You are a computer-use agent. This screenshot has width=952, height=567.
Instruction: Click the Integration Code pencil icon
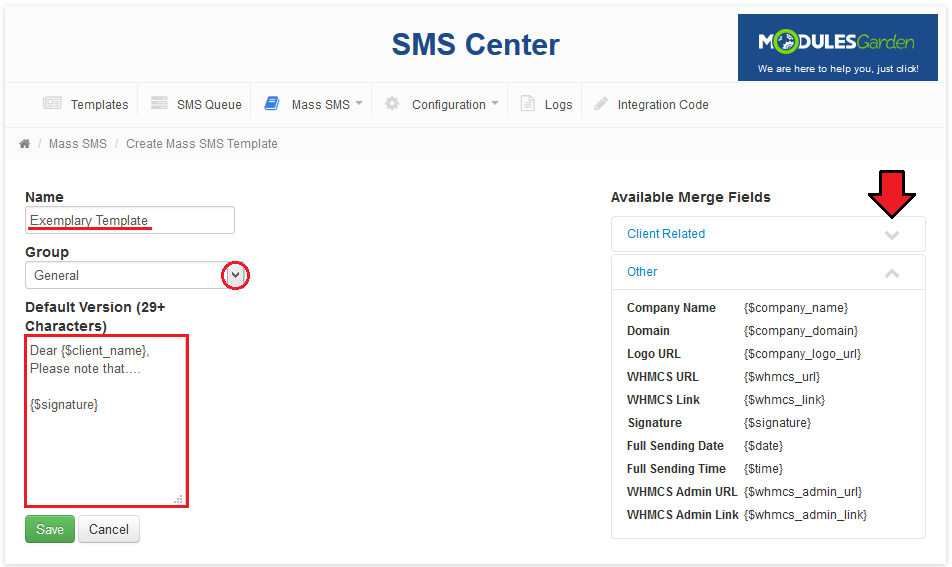pyautogui.click(x=600, y=104)
